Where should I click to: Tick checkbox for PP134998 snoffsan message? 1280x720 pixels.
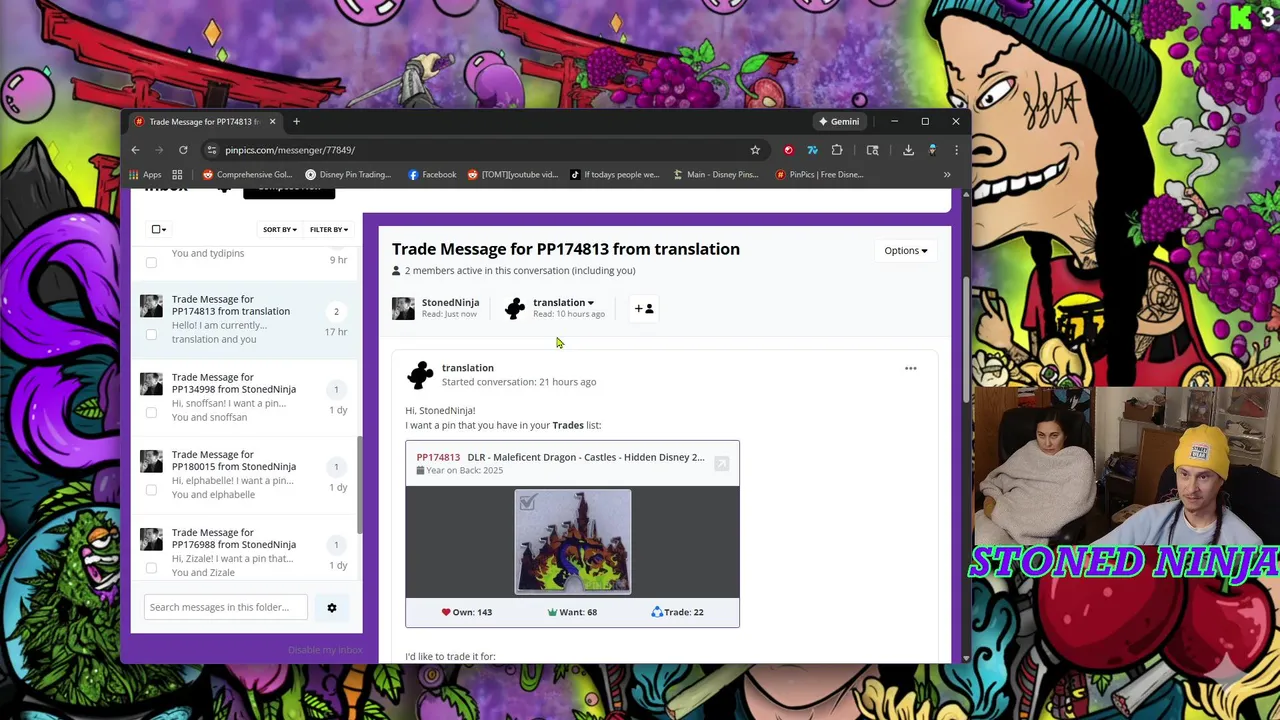click(x=151, y=413)
